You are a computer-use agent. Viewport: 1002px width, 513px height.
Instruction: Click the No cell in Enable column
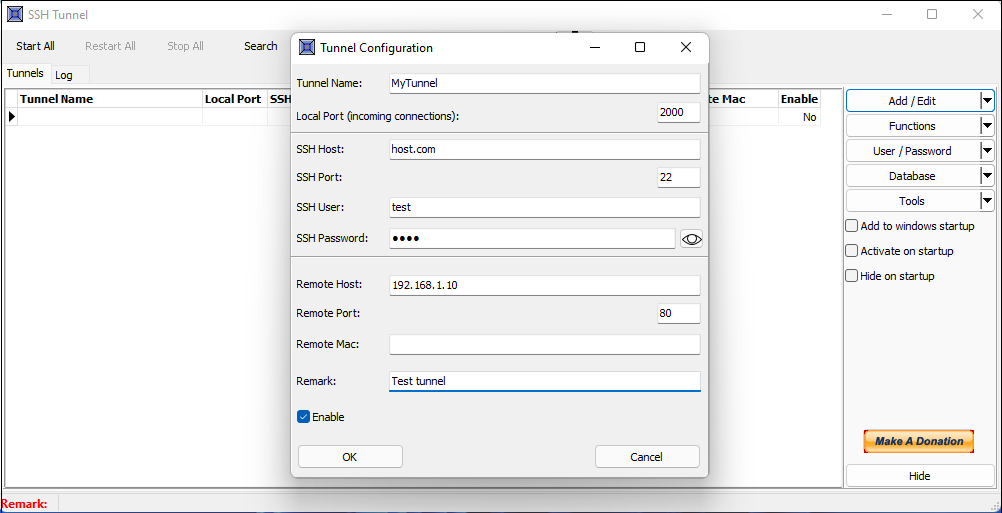[x=799, y=117]
